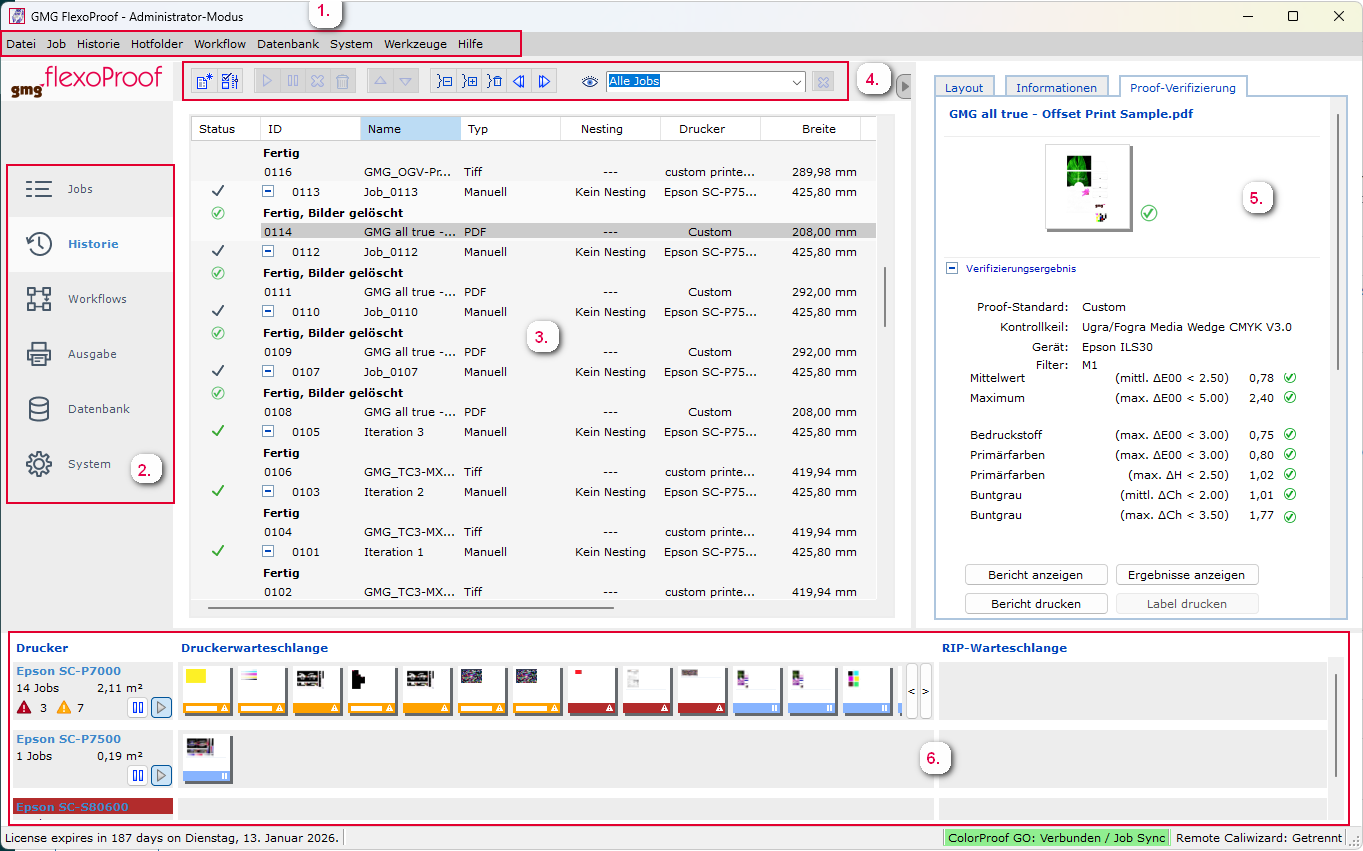Click the expand all groups toolbar icon
The image size is (1363, 851).
pos(470,81)
